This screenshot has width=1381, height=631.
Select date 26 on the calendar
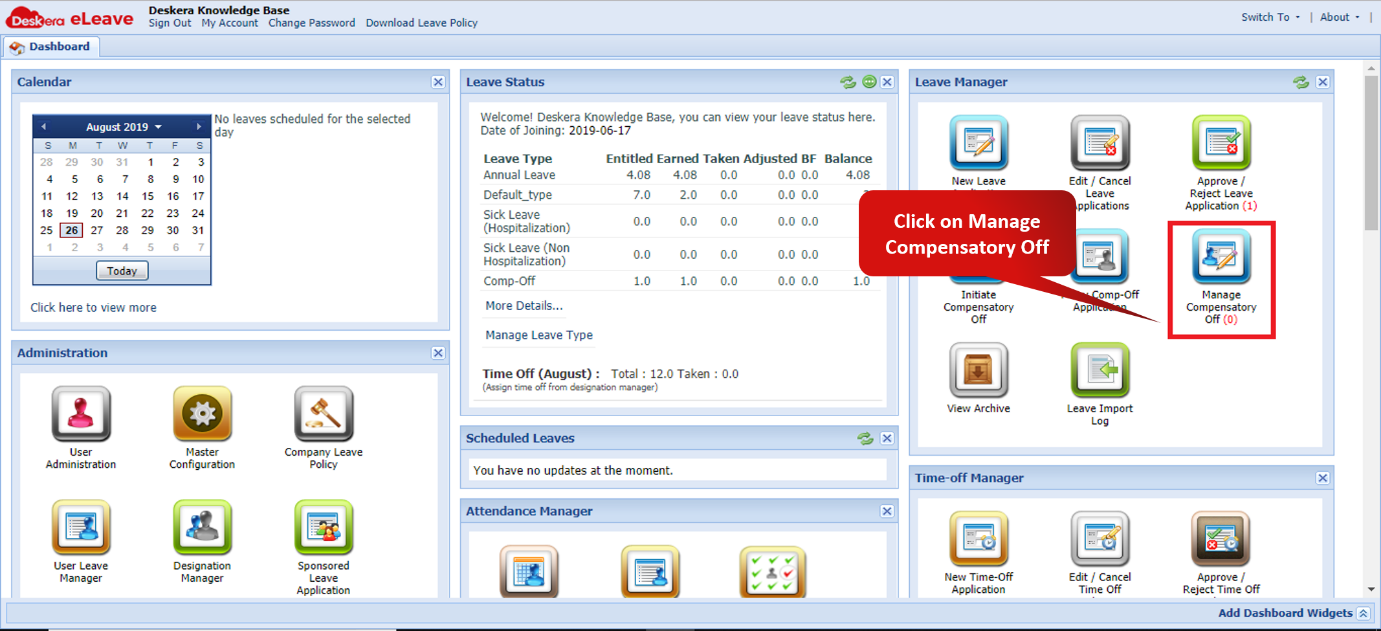[x=70, y=229]
